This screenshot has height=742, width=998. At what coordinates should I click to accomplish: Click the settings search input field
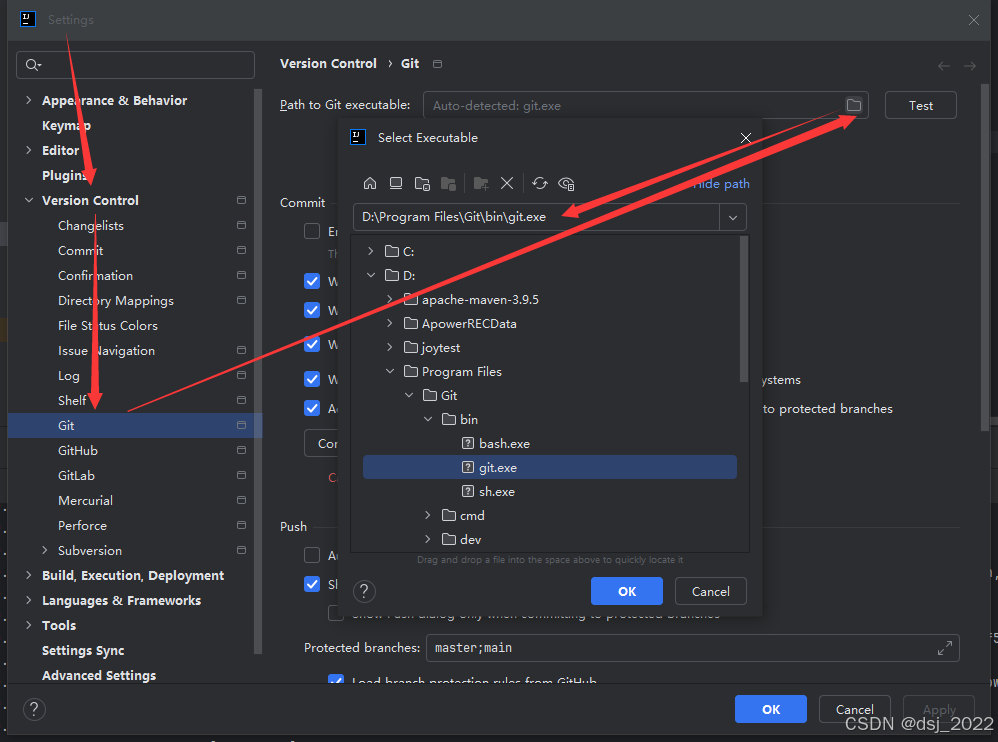pos(136,65)
